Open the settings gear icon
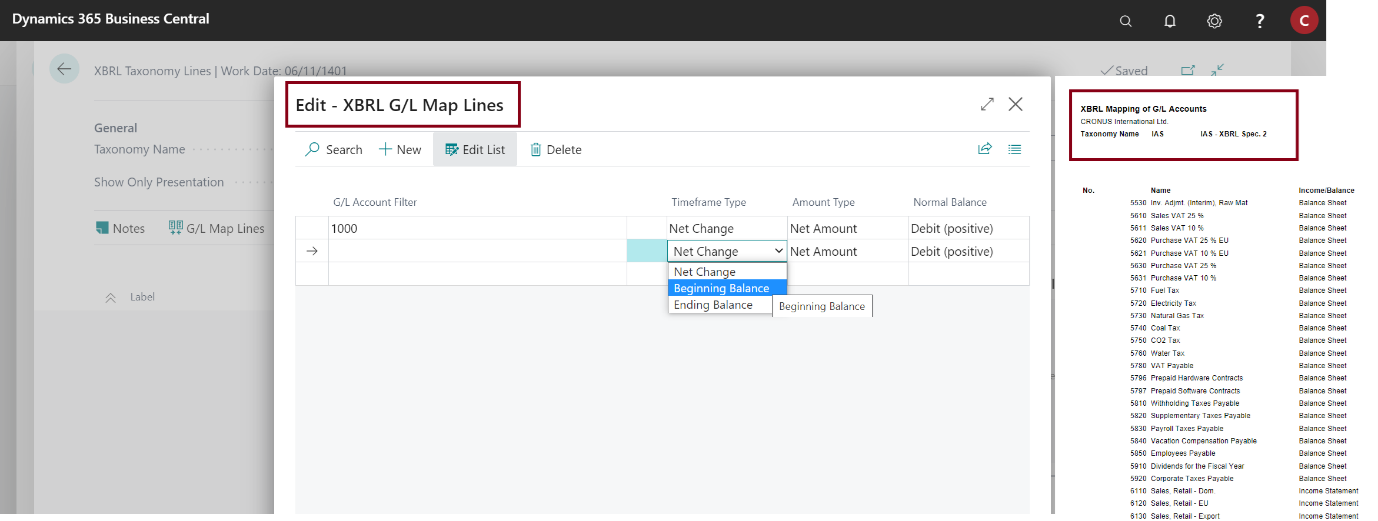Image resolution: width=1378 pixels, height=521 pixels. (x=1214, y=21)
